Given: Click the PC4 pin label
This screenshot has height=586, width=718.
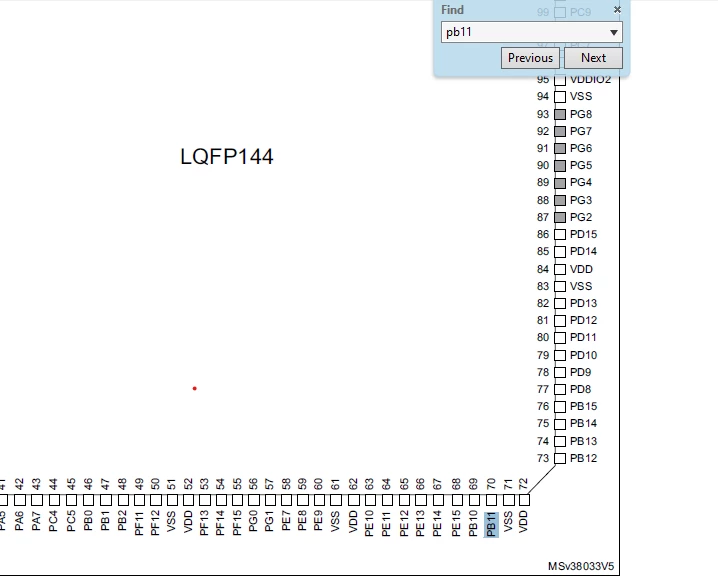Looking at the screenshot, I should click(x=53, y=521).
